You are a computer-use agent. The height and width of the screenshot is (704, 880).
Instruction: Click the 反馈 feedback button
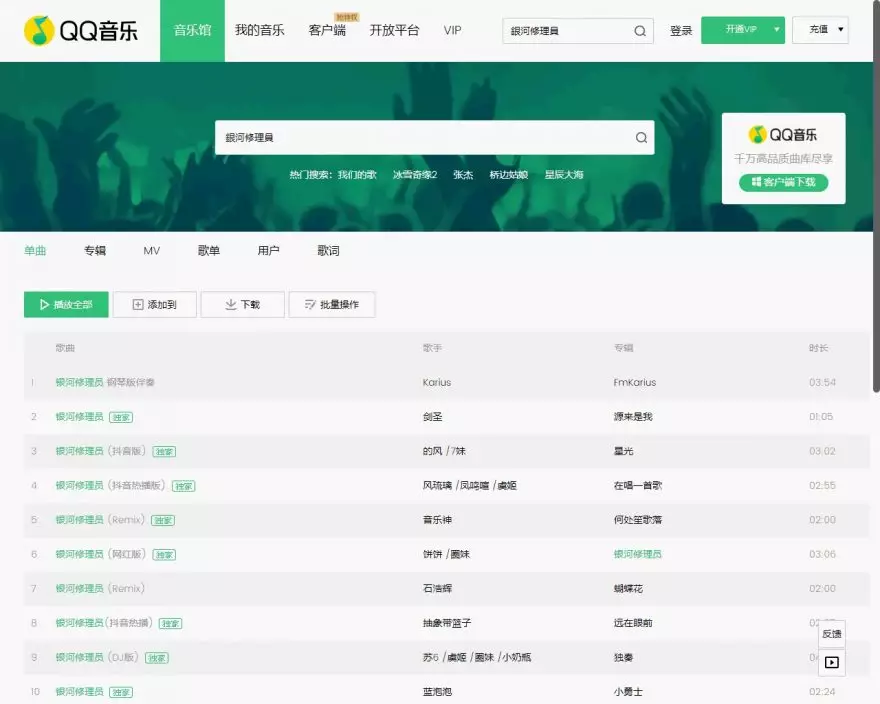tap(831, 634)
